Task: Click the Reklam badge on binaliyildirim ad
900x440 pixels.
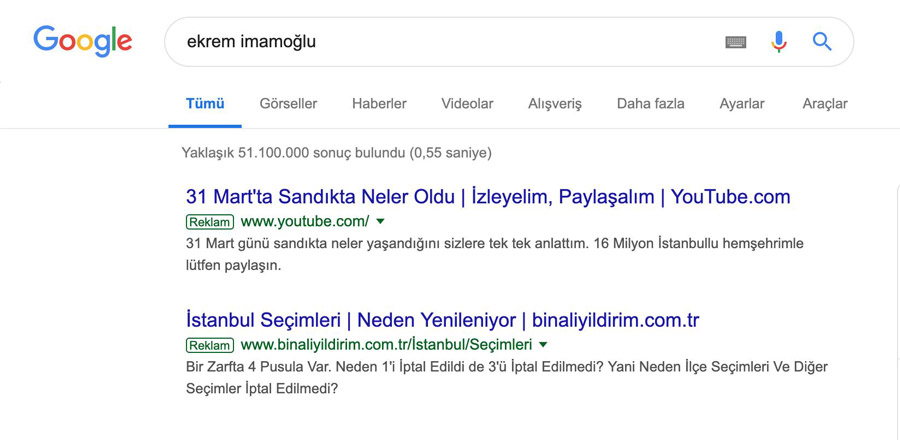Action: [210, 345]
